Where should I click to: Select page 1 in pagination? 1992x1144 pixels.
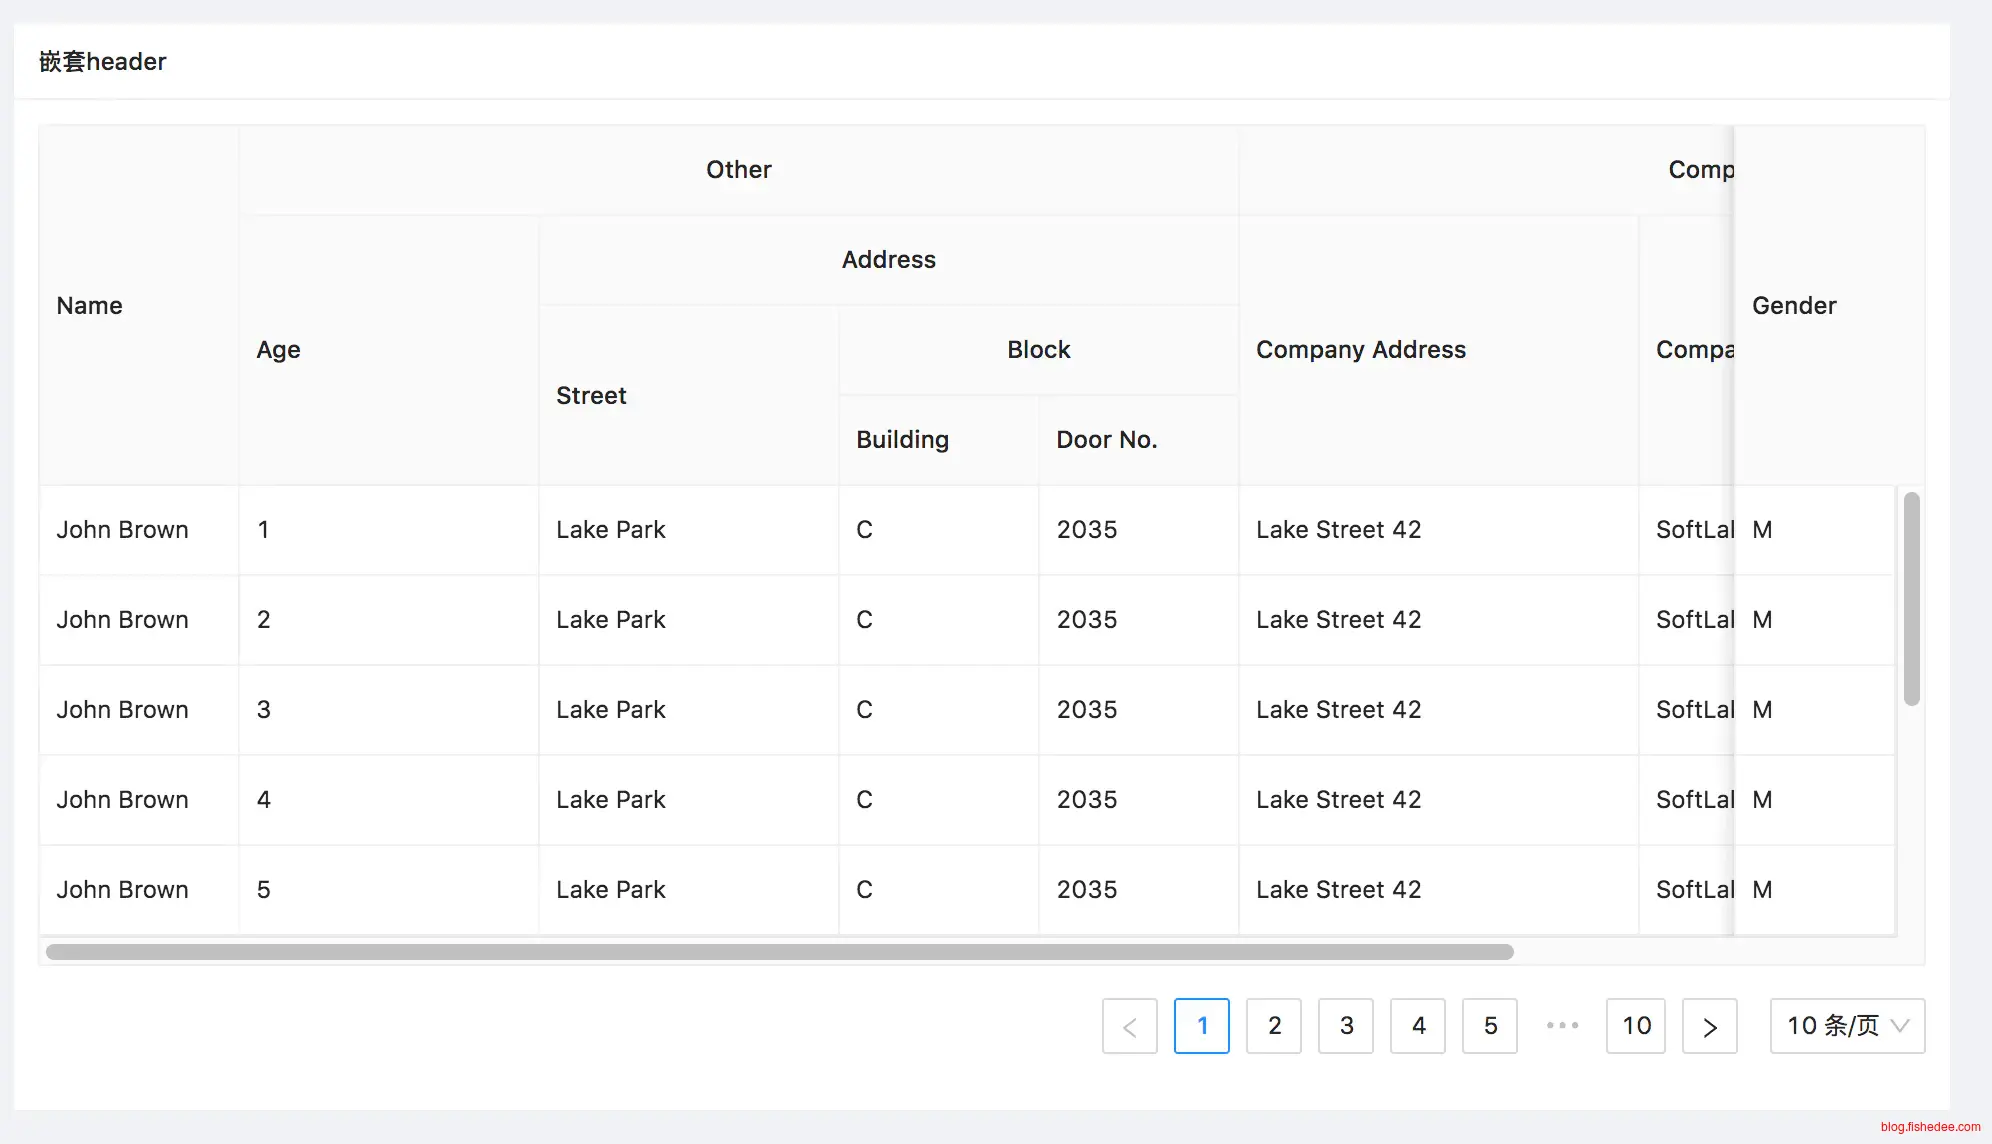(x=1201, y=1026)
